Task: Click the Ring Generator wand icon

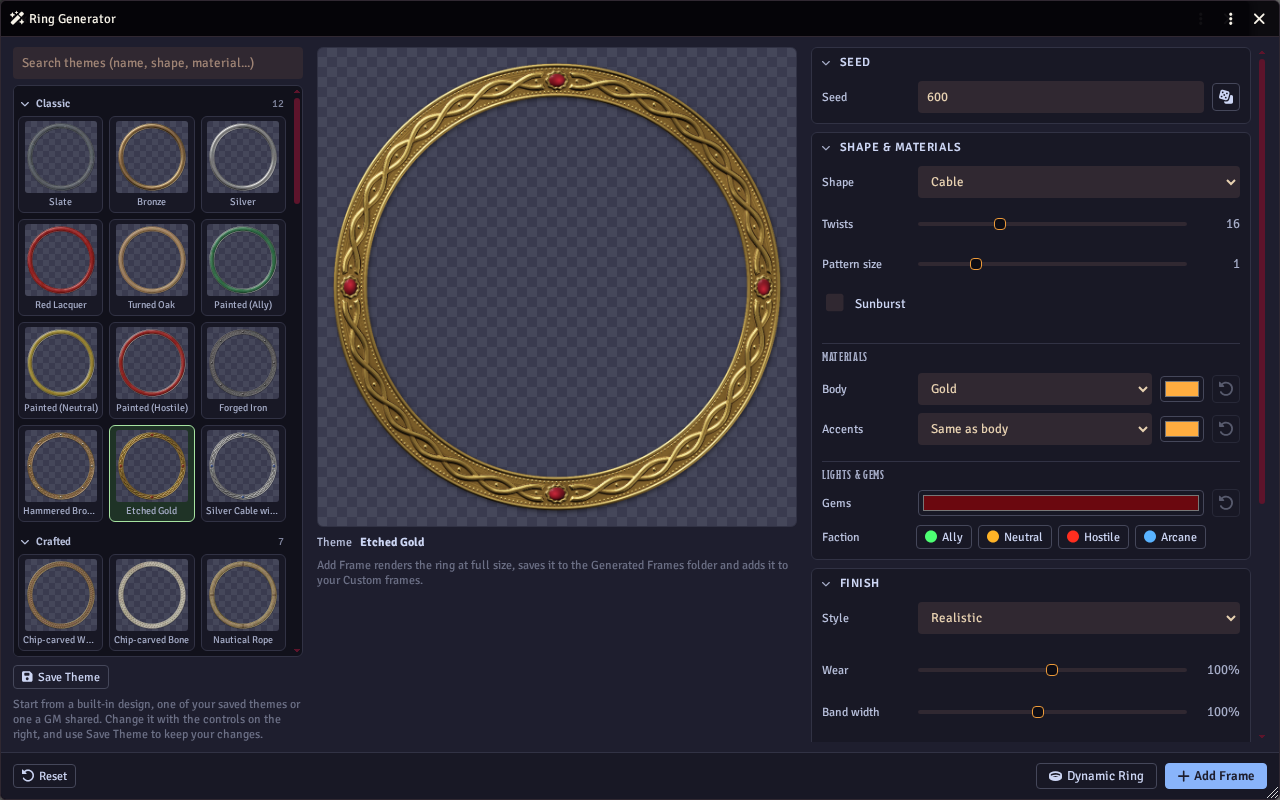Action: pyautogui.click(x=17, y=19)
